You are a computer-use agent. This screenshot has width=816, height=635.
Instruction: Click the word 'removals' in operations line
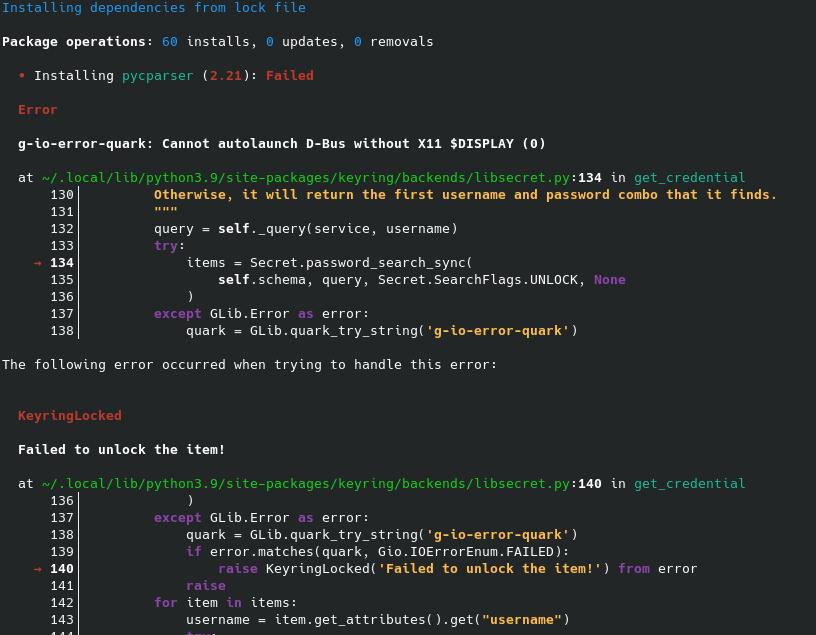point(402,42)
